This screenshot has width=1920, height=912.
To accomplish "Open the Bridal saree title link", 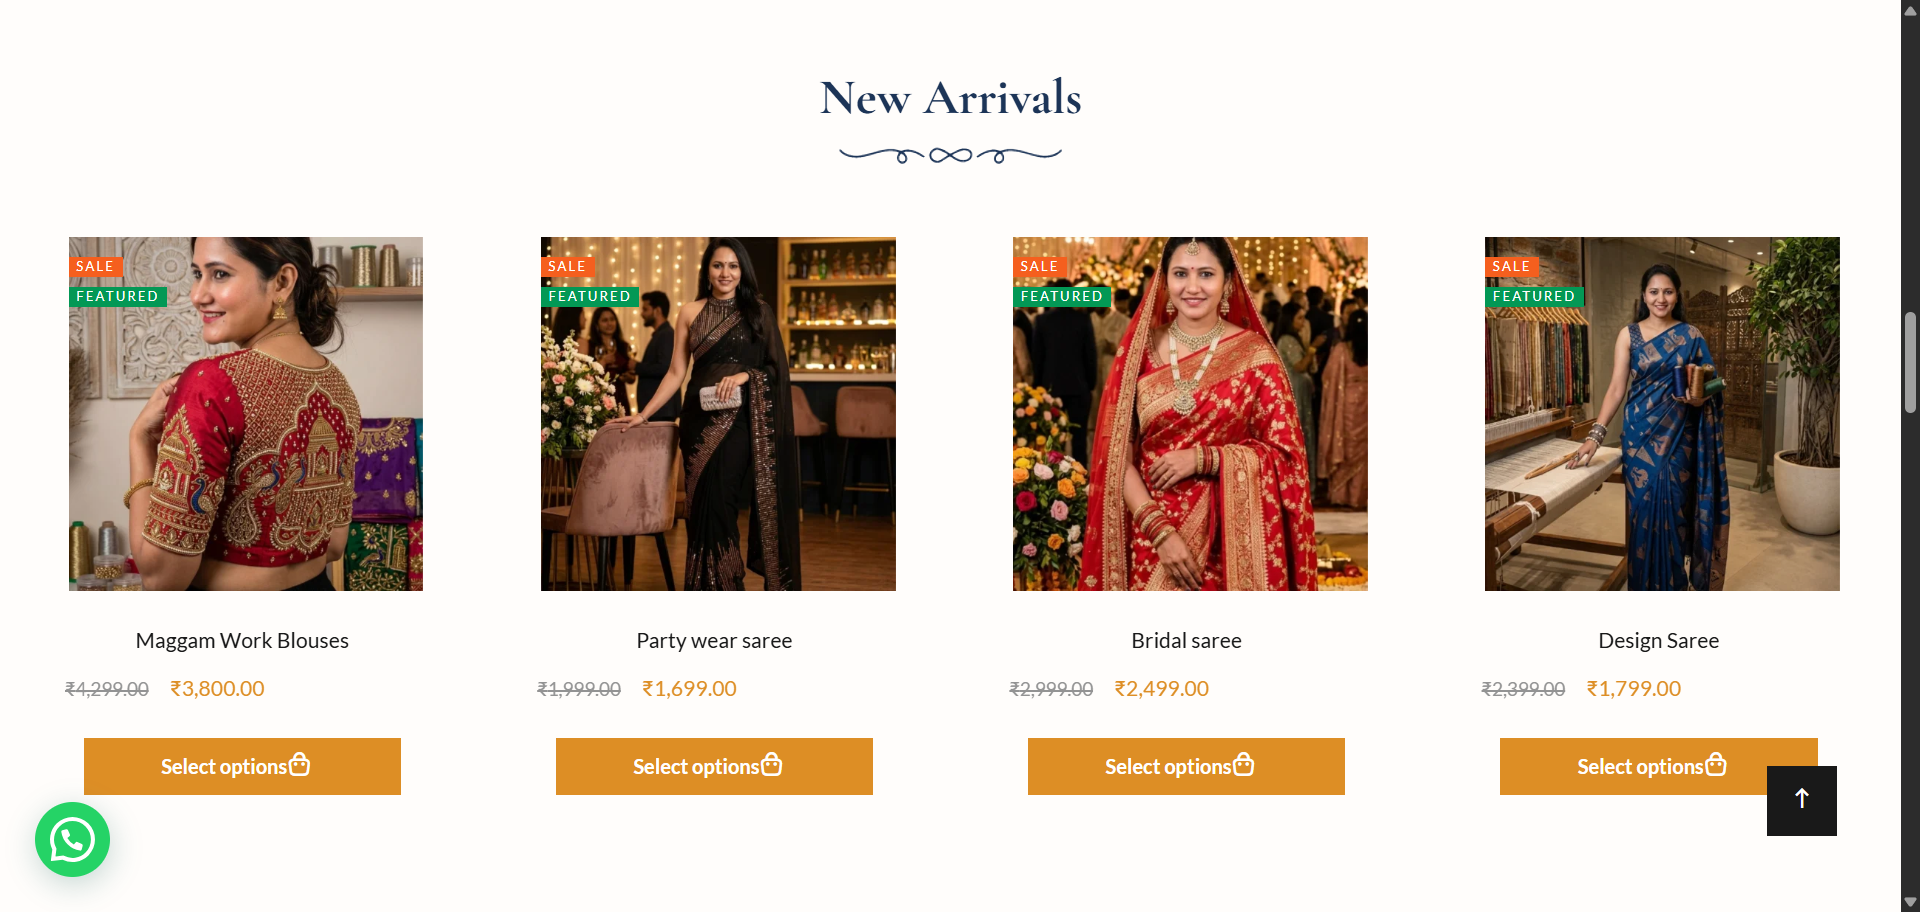I will coord(1186,641).
